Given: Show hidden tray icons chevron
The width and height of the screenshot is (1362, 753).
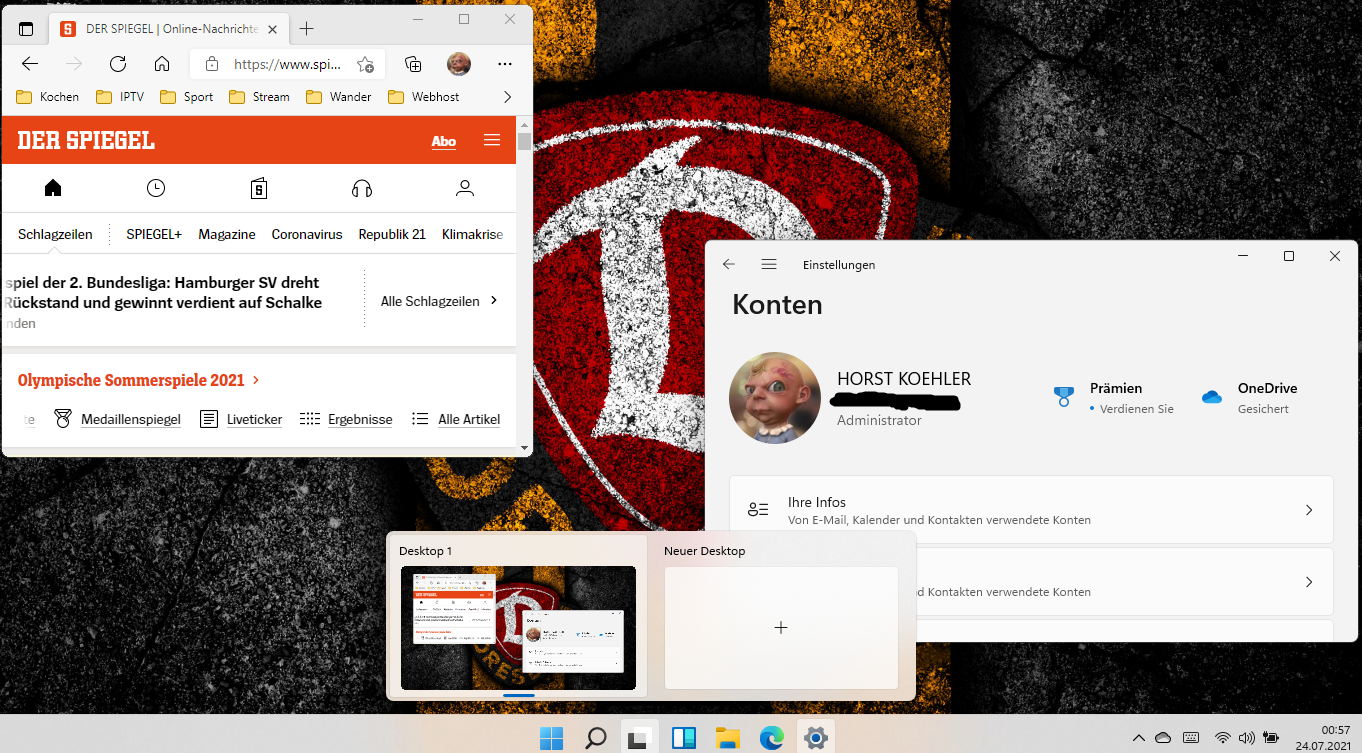Looking at the screenshot, I should pos(1138,738).
